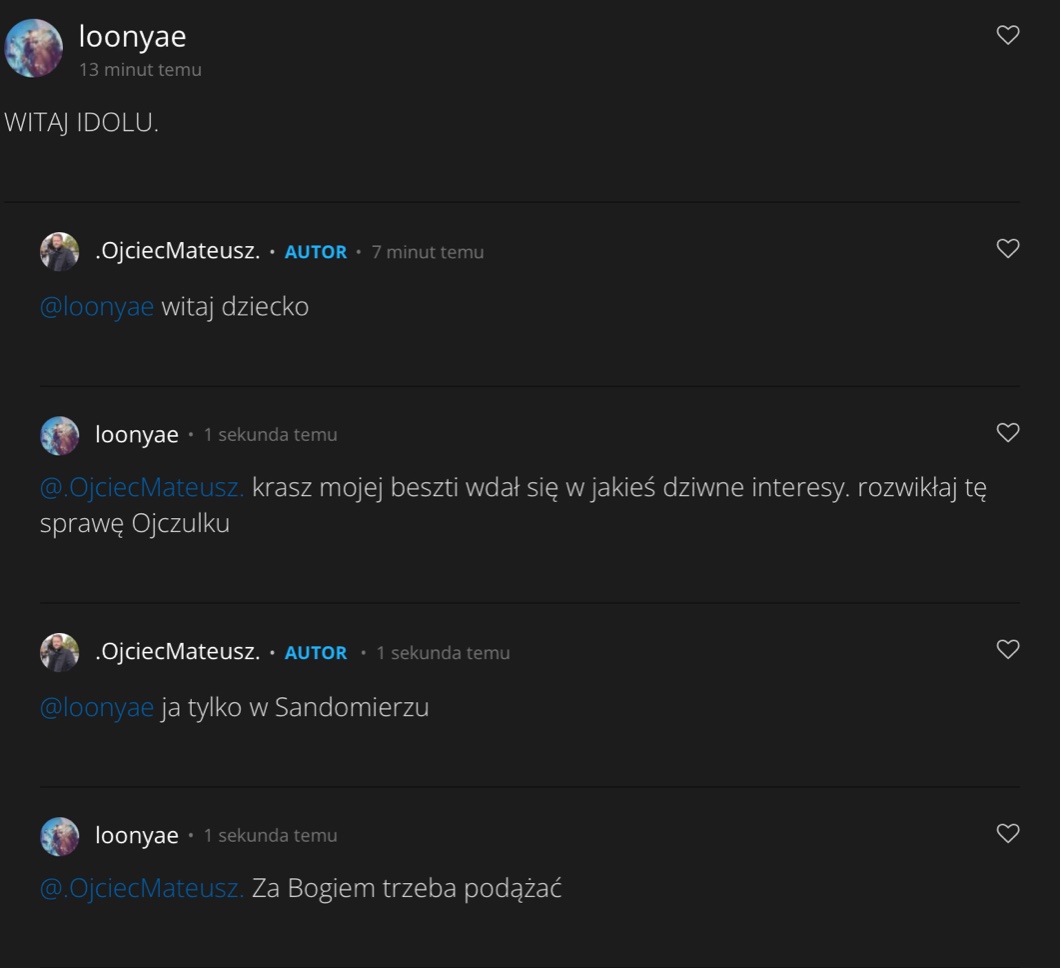Click the loonyae name above the 'krasz mojej beszti' reply

point(137,435)
